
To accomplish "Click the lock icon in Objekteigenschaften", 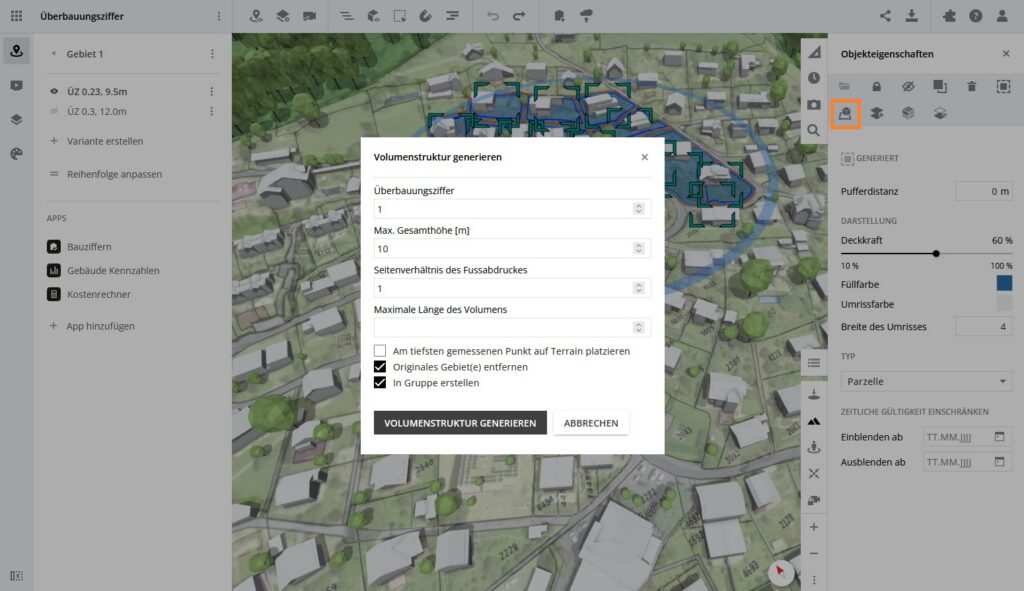I will [877, 87].
